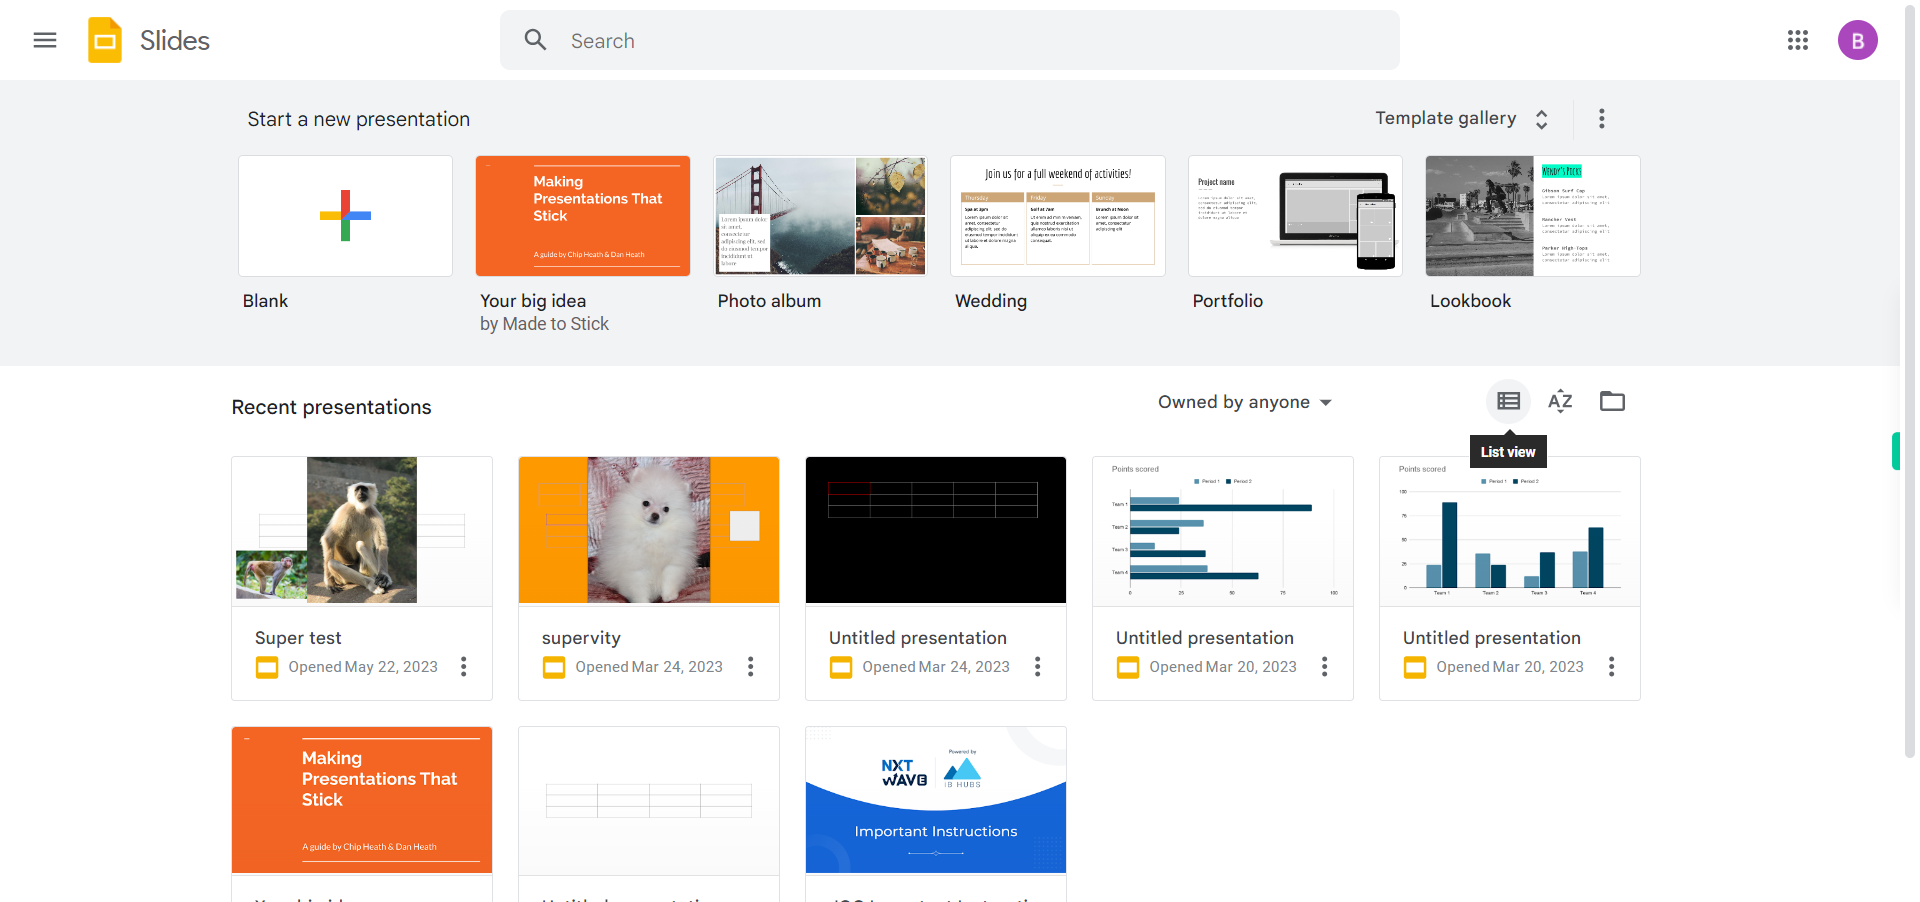Open the supervity presentation thumbnail
Screen dimensions: 1920x902
pos(649,531)
